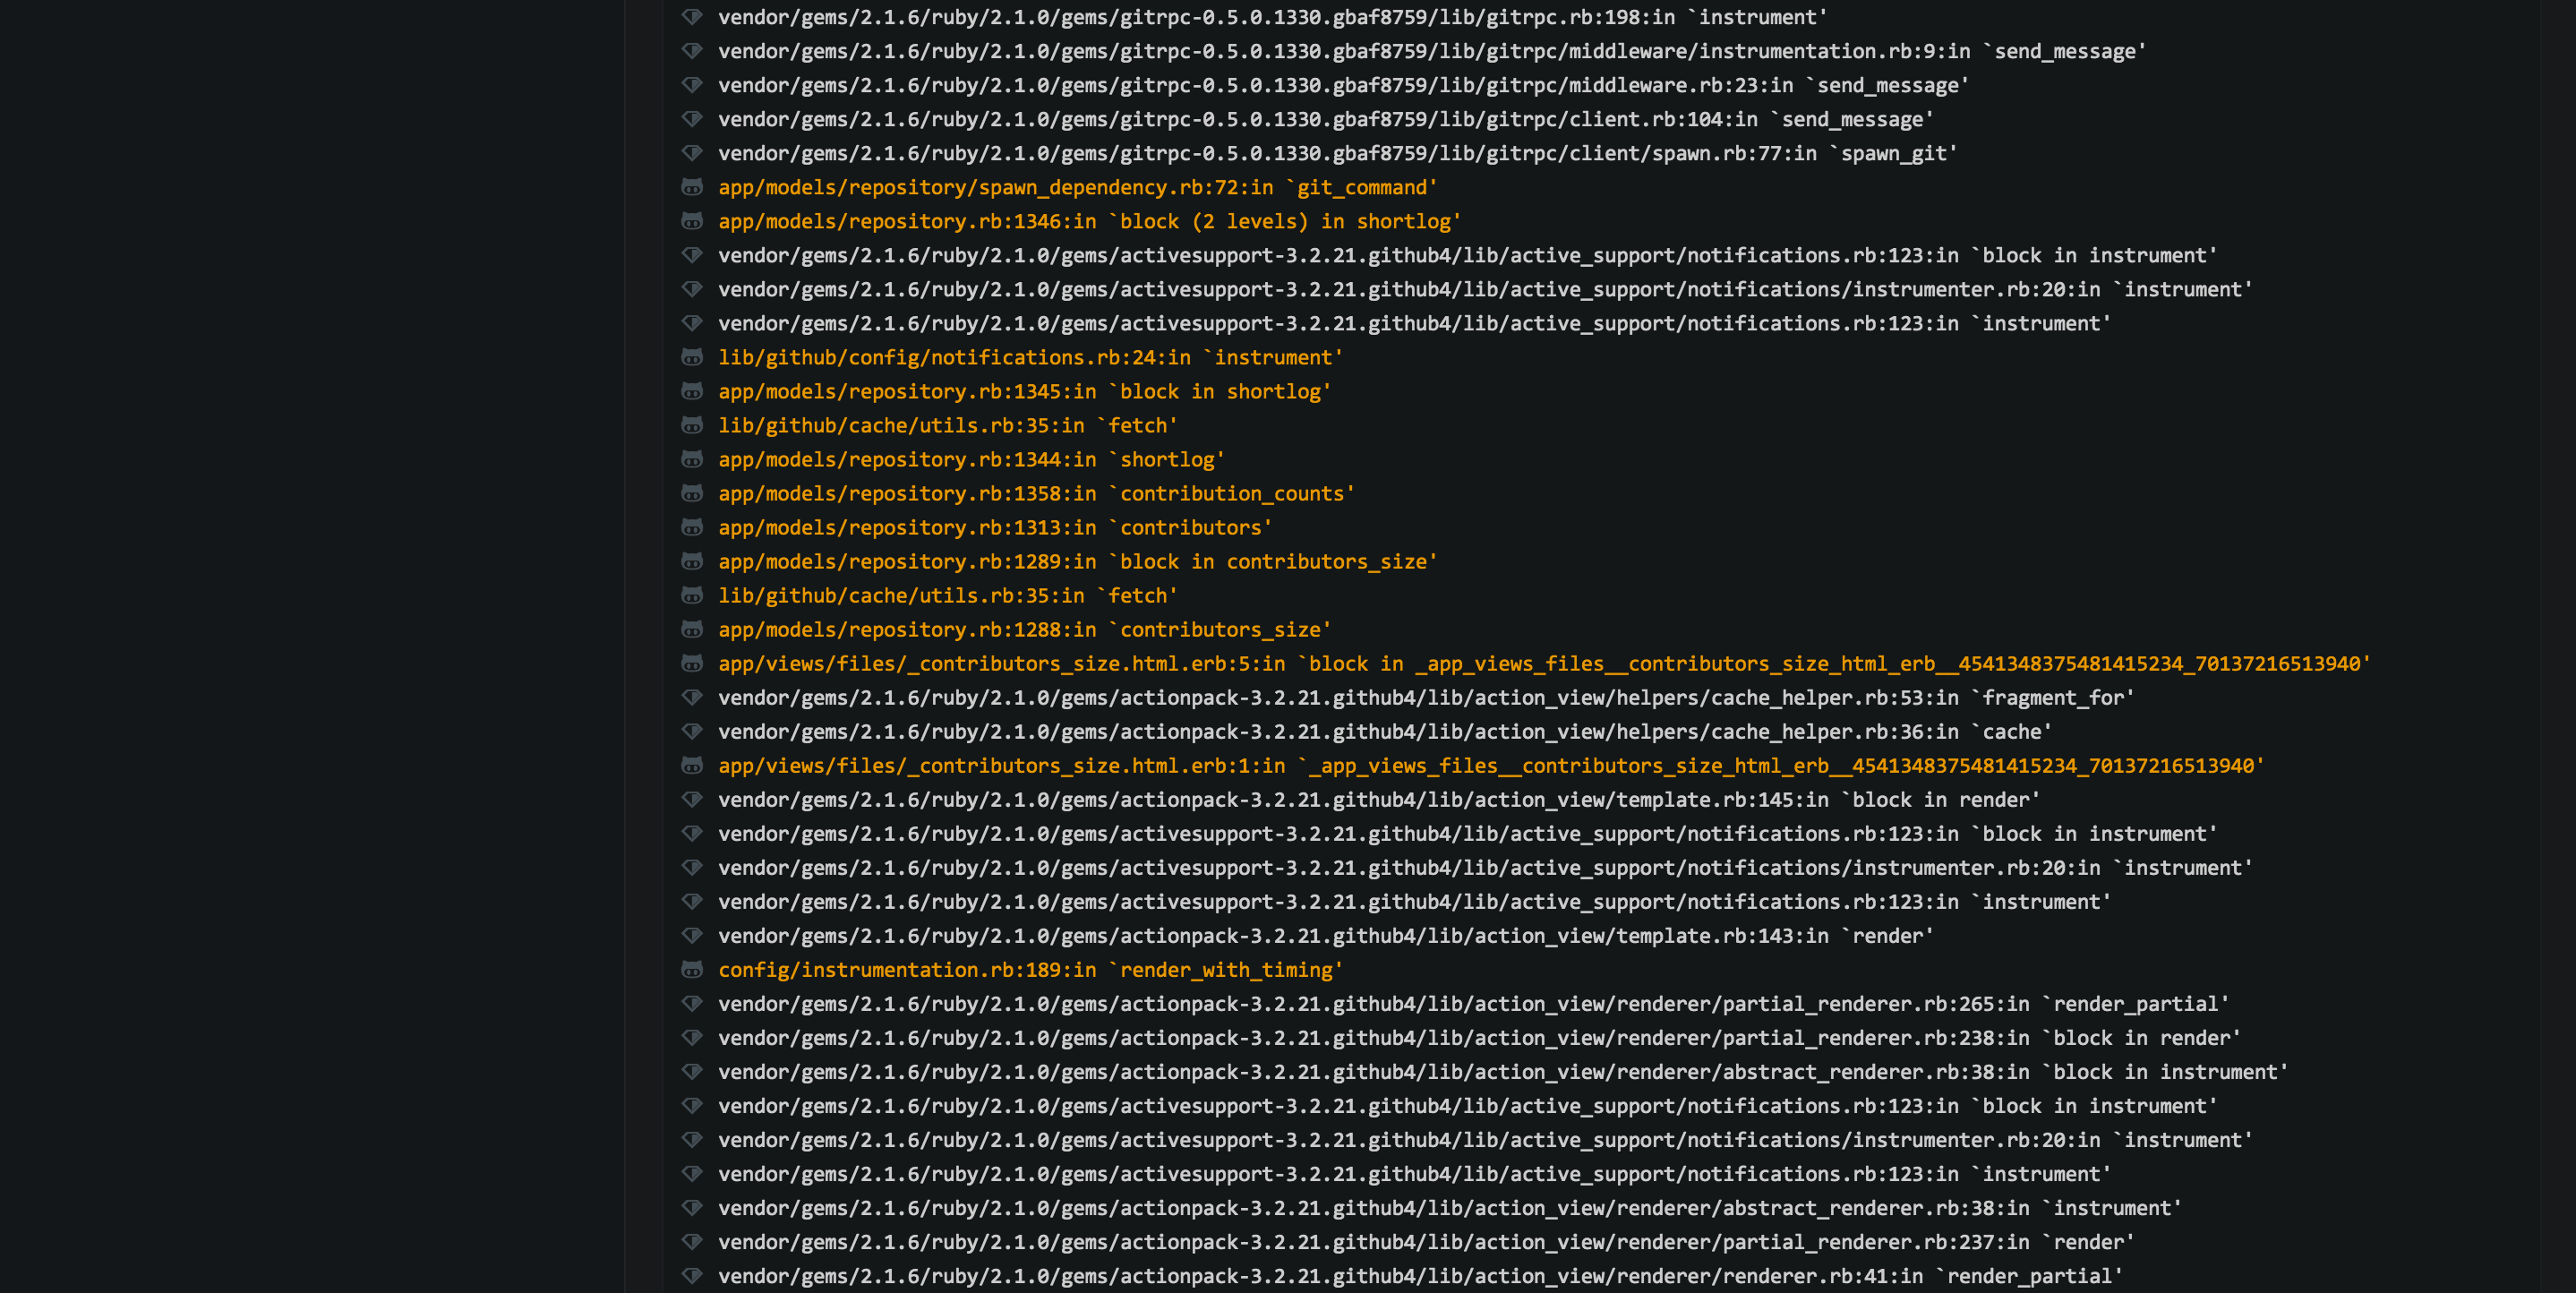Click octocat icon beside repository.rb:1288 contributors_size
This screenshot has width=2576, height=1293.
coord(691,629)
